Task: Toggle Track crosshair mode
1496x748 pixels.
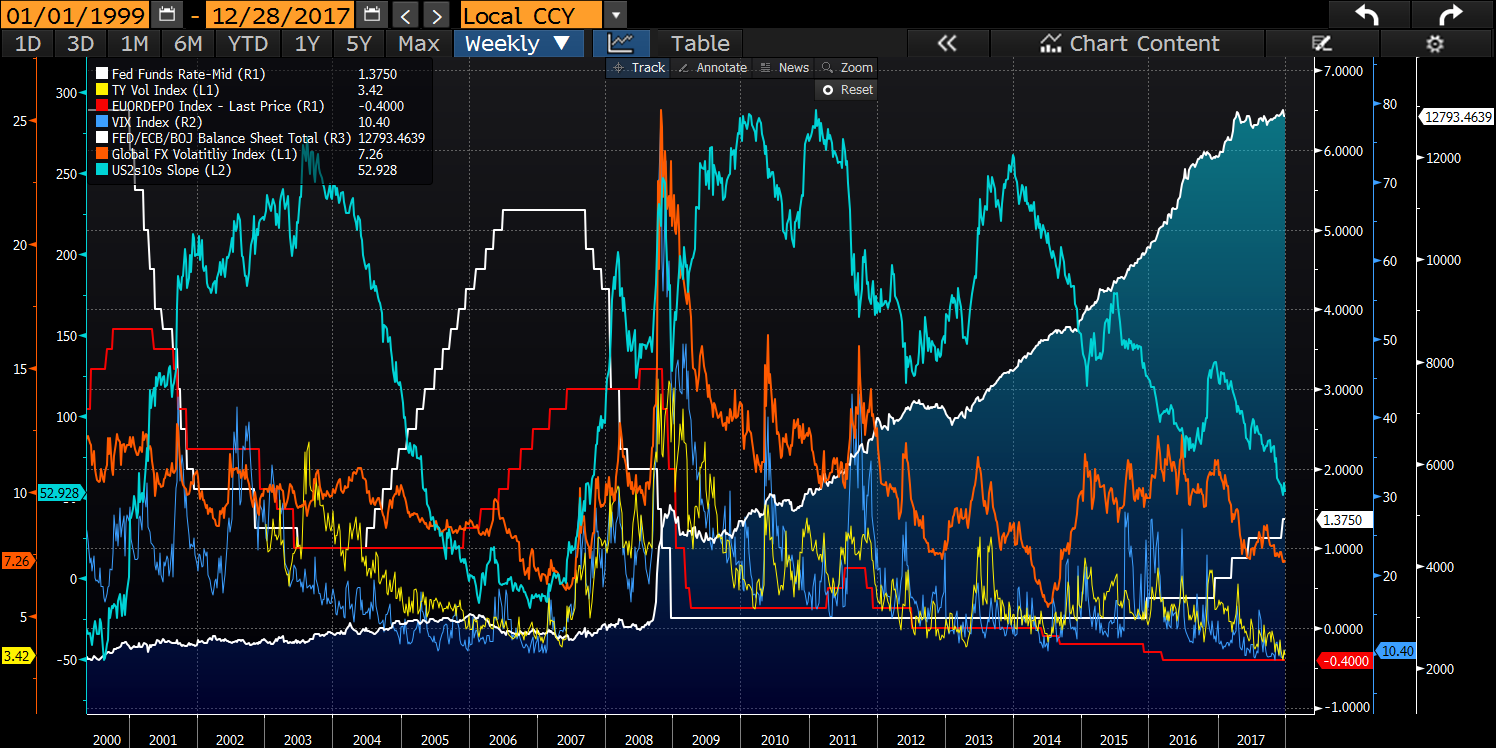Action: click(x=638, y=67)
